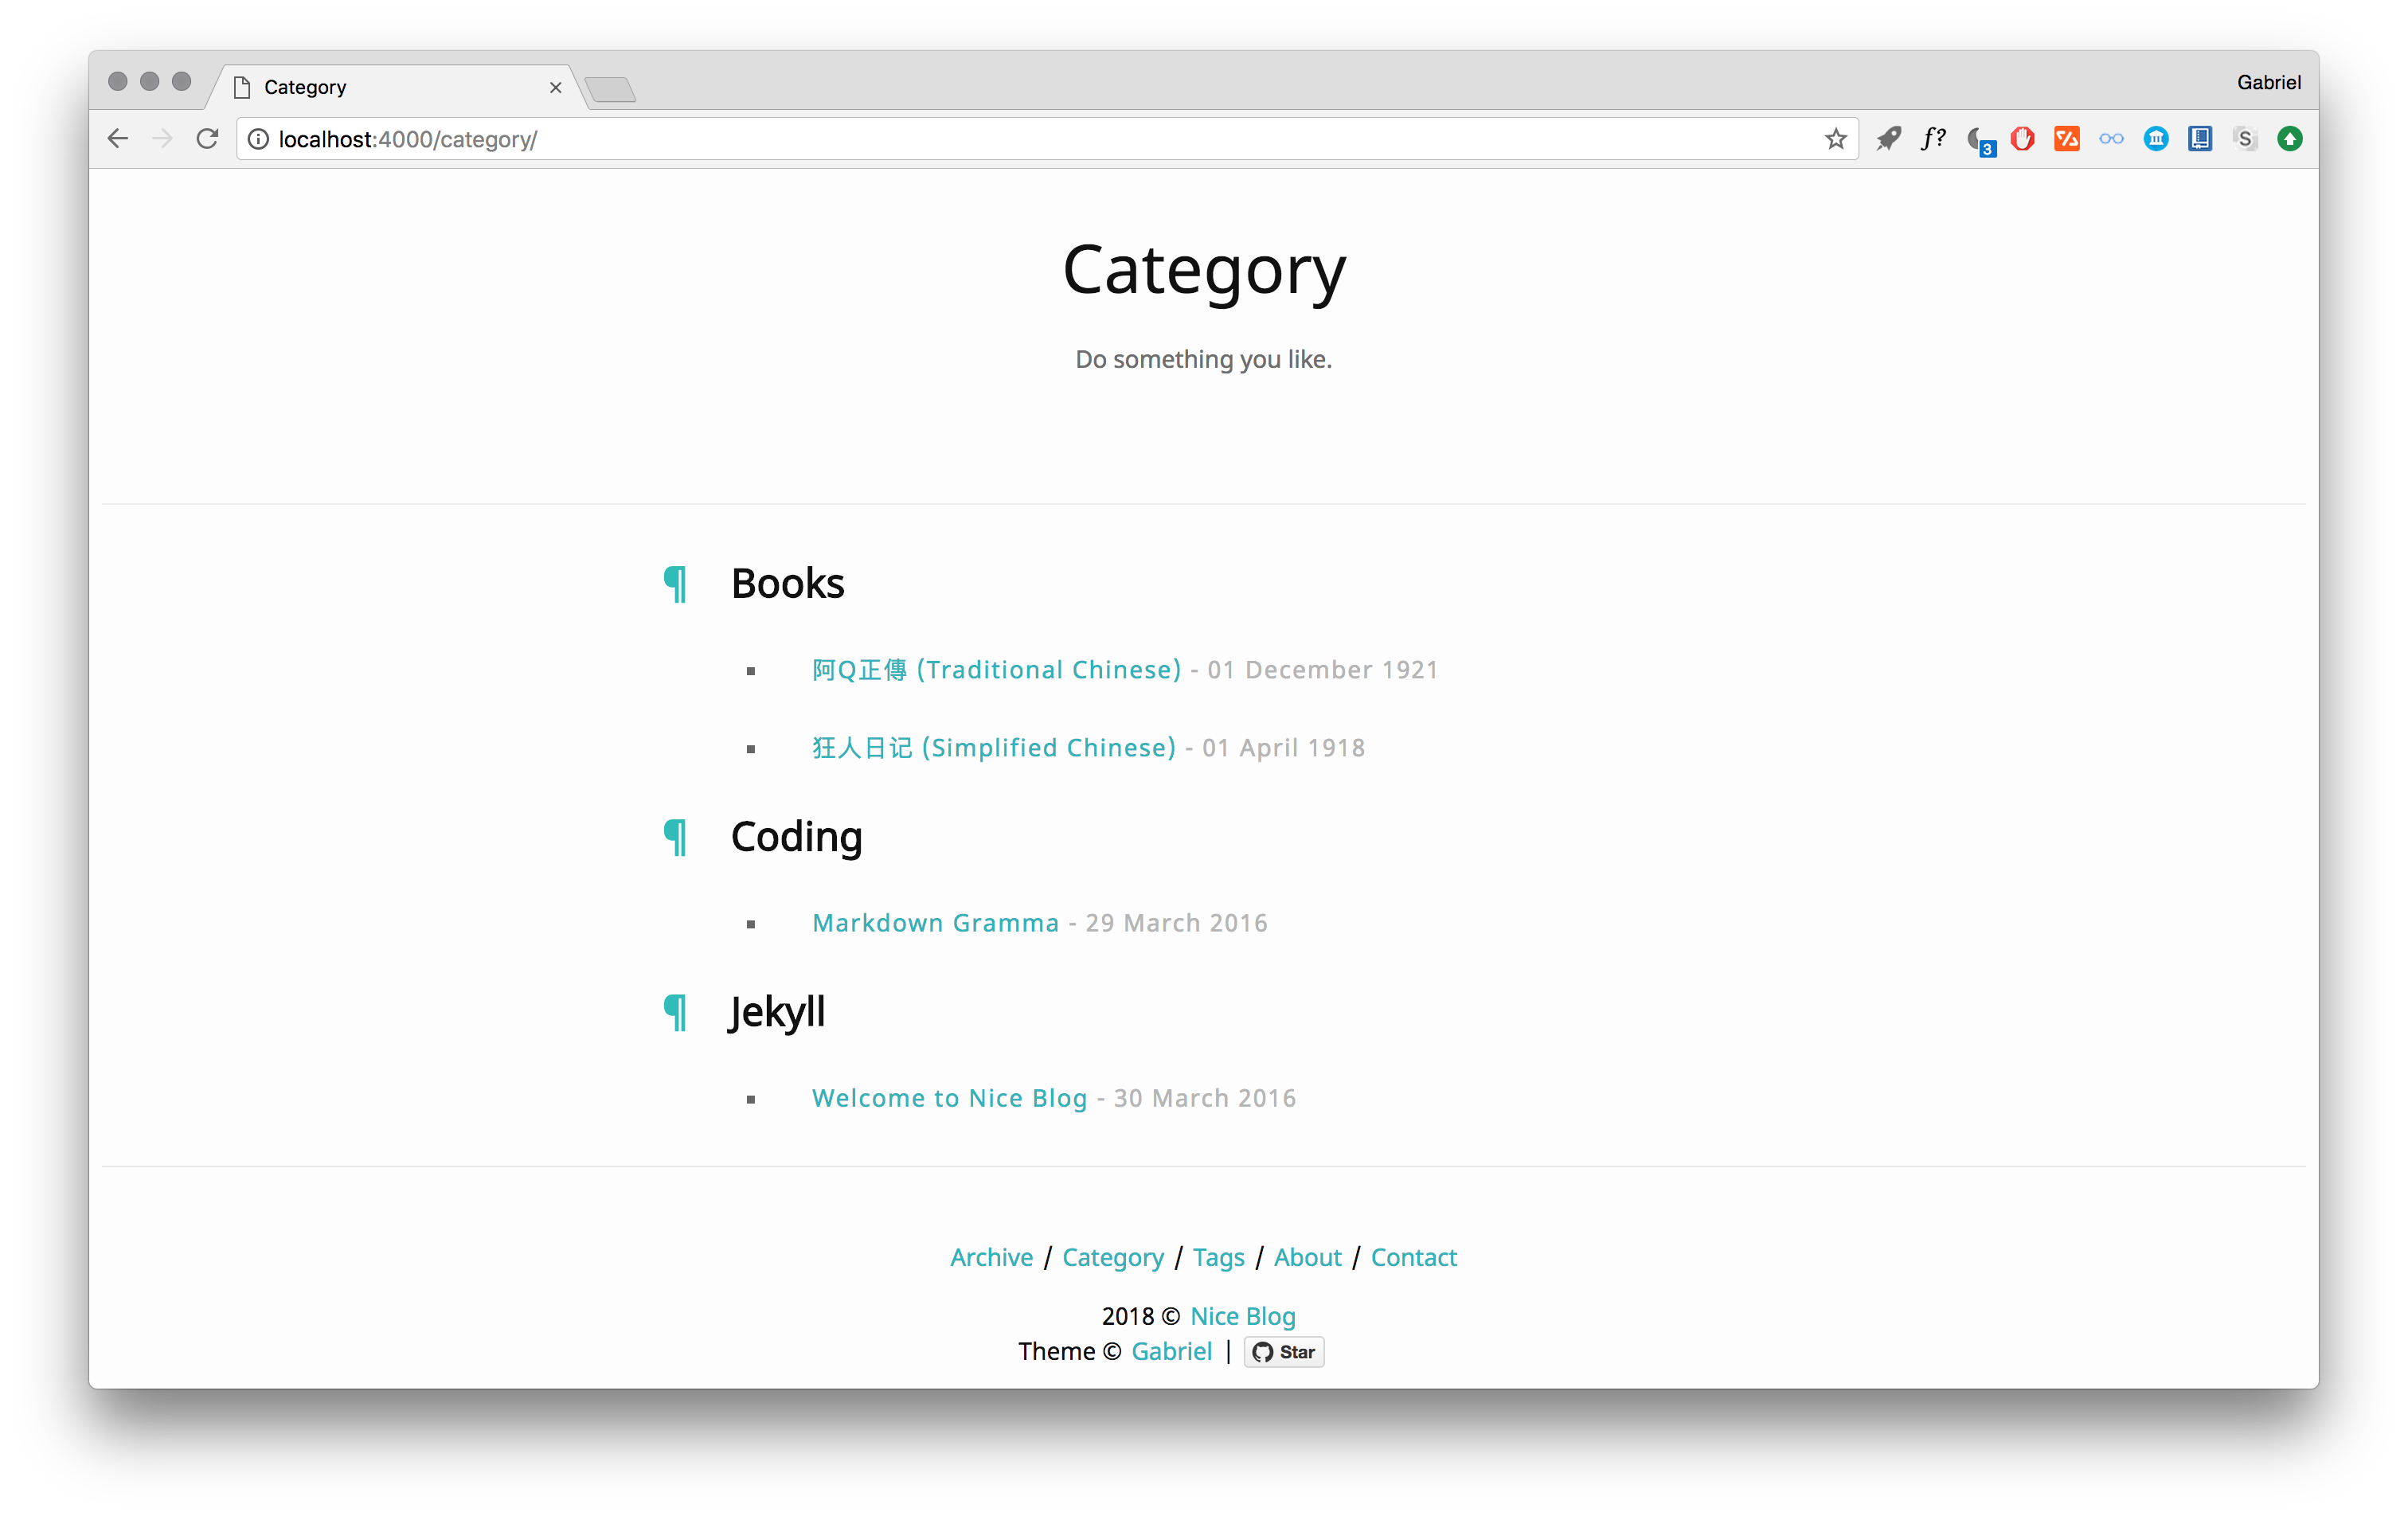Click the Nice Blog footer link
This screenshot has width=2408, height=1516.
(x=1243, y=1315)
